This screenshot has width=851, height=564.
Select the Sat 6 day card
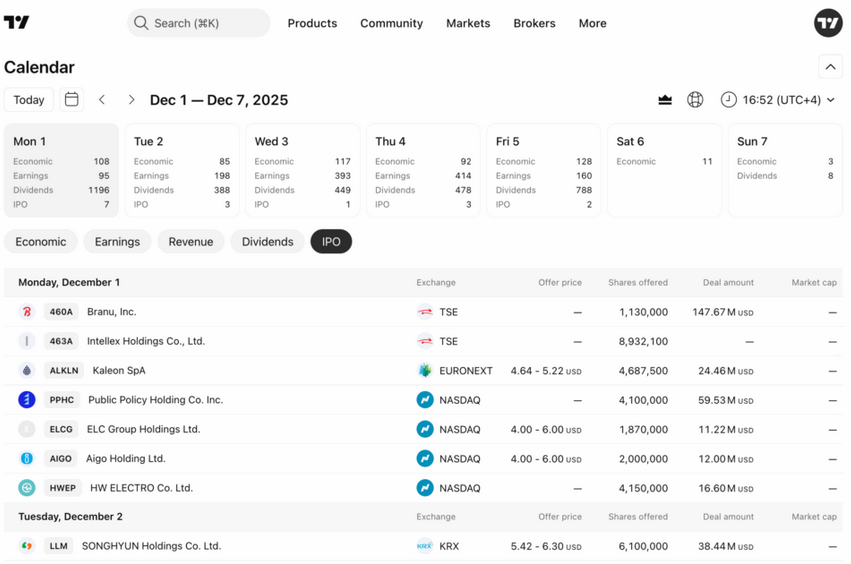coord(664,170)
